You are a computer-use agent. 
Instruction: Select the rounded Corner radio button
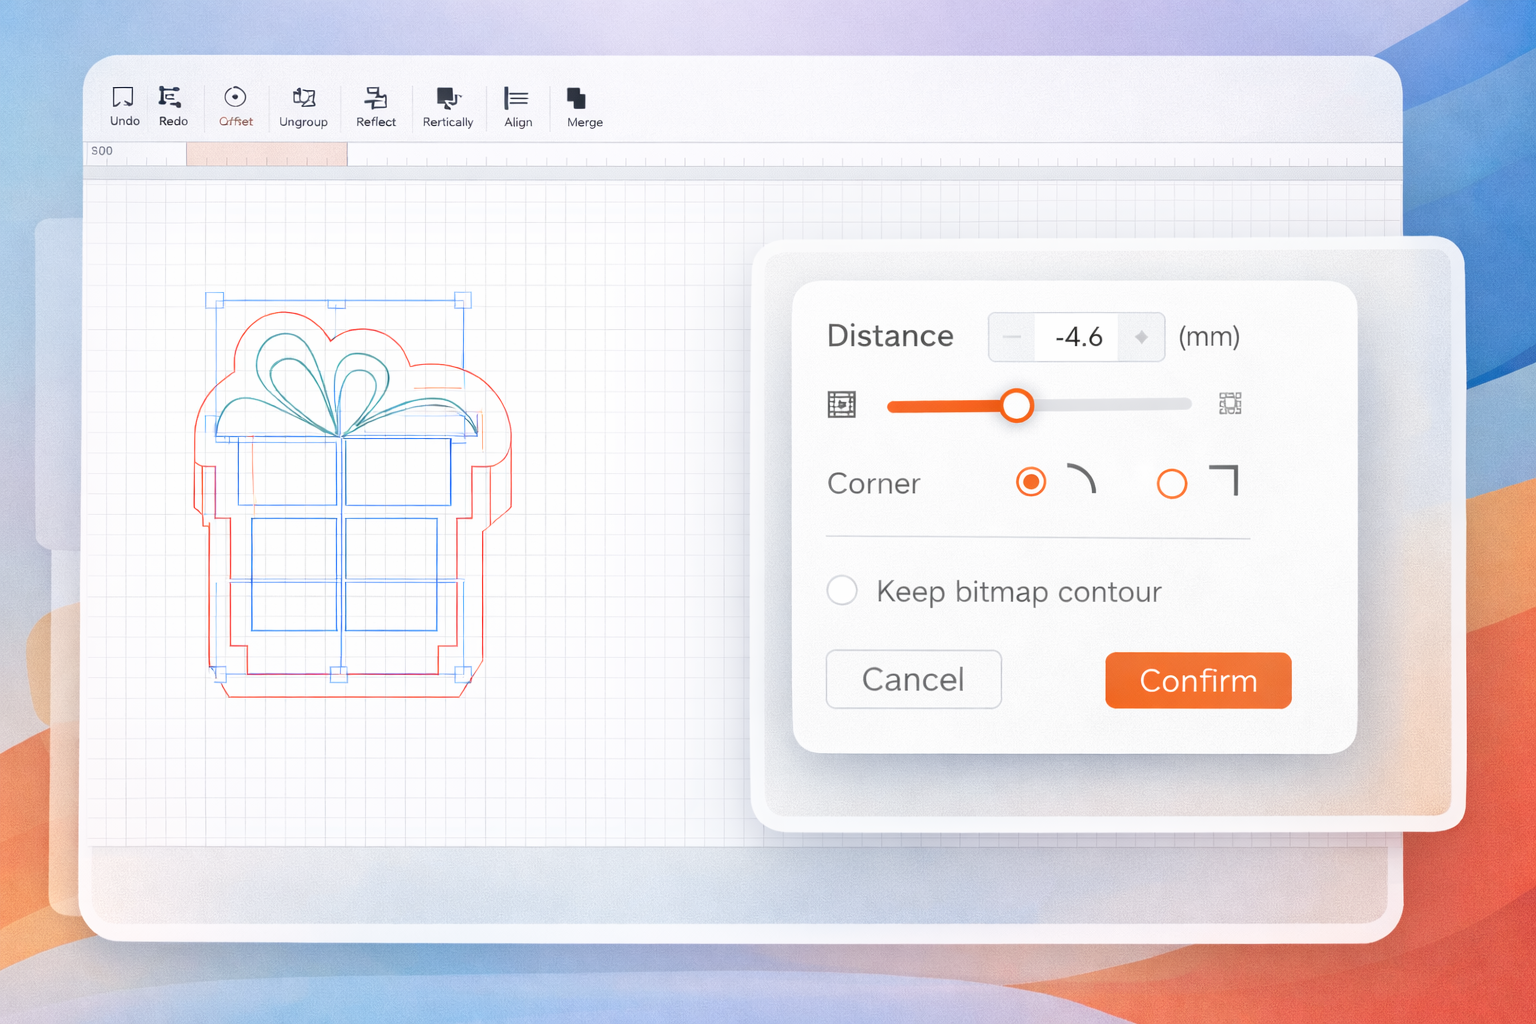pos(1031,482)
